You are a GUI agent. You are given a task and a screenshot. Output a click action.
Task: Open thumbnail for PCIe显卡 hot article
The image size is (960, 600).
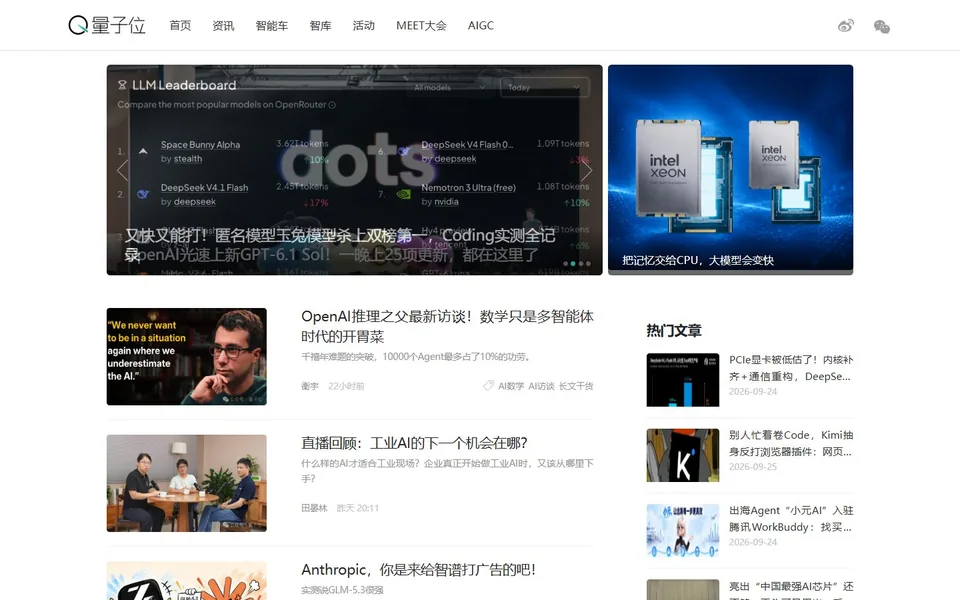coord(683,380)
